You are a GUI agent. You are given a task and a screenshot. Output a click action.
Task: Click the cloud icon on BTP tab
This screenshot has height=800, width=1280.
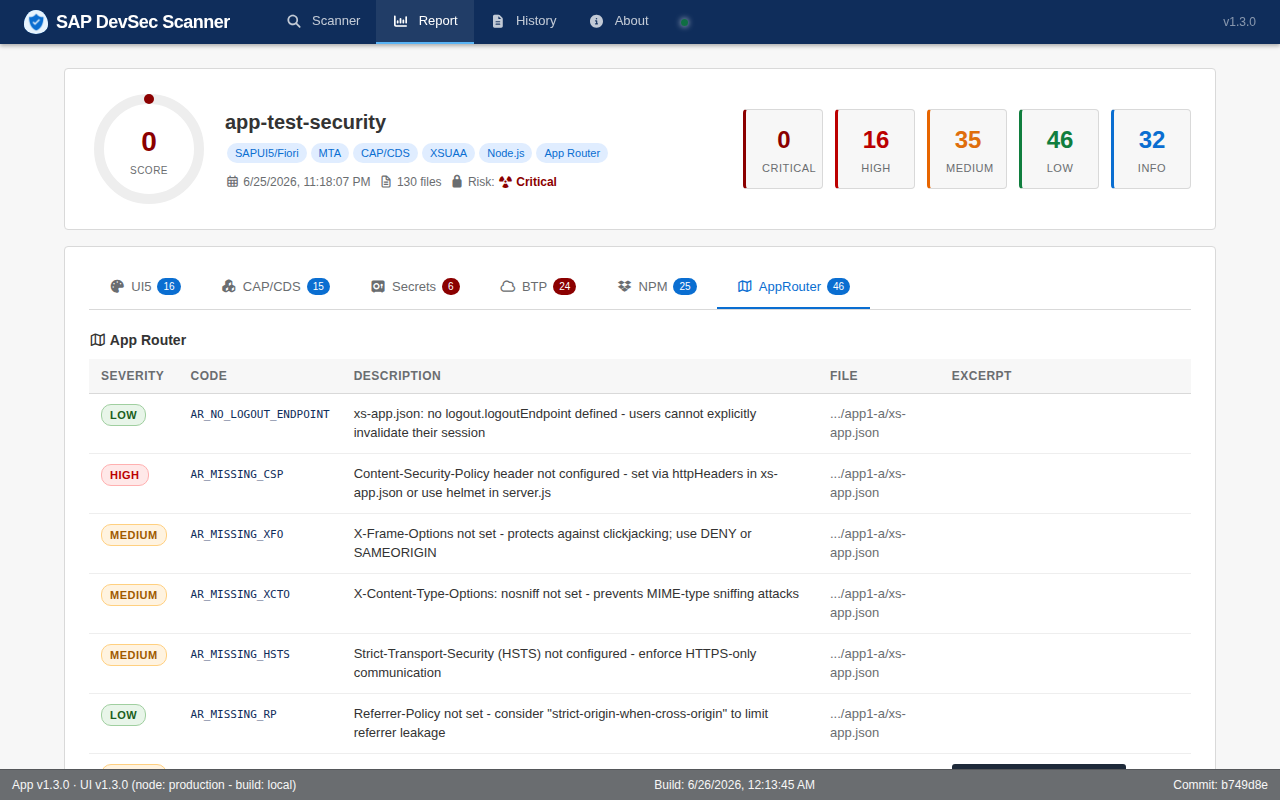508,286
